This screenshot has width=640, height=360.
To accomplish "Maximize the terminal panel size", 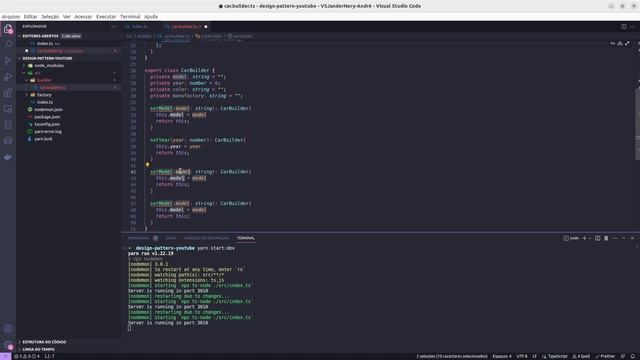I will tap(623, 238).
